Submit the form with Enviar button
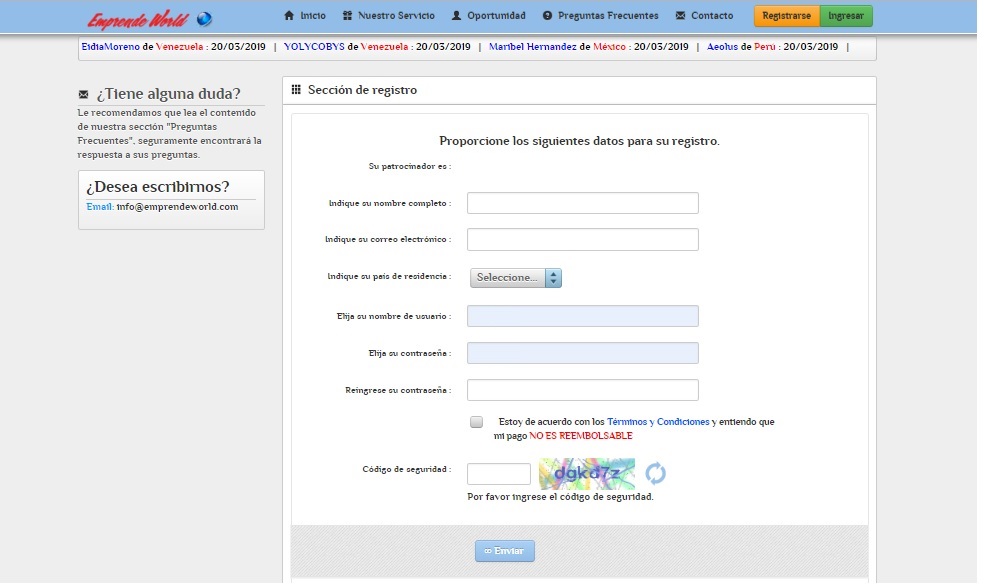This screenshot has height=588, width=984. [505, 551]
